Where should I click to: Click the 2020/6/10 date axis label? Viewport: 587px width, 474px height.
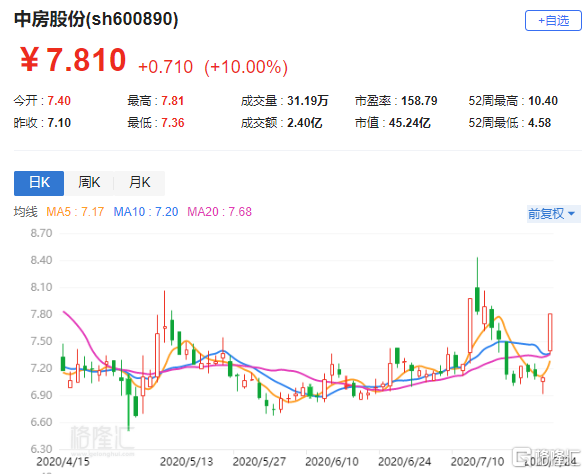[x=332, y=462]
